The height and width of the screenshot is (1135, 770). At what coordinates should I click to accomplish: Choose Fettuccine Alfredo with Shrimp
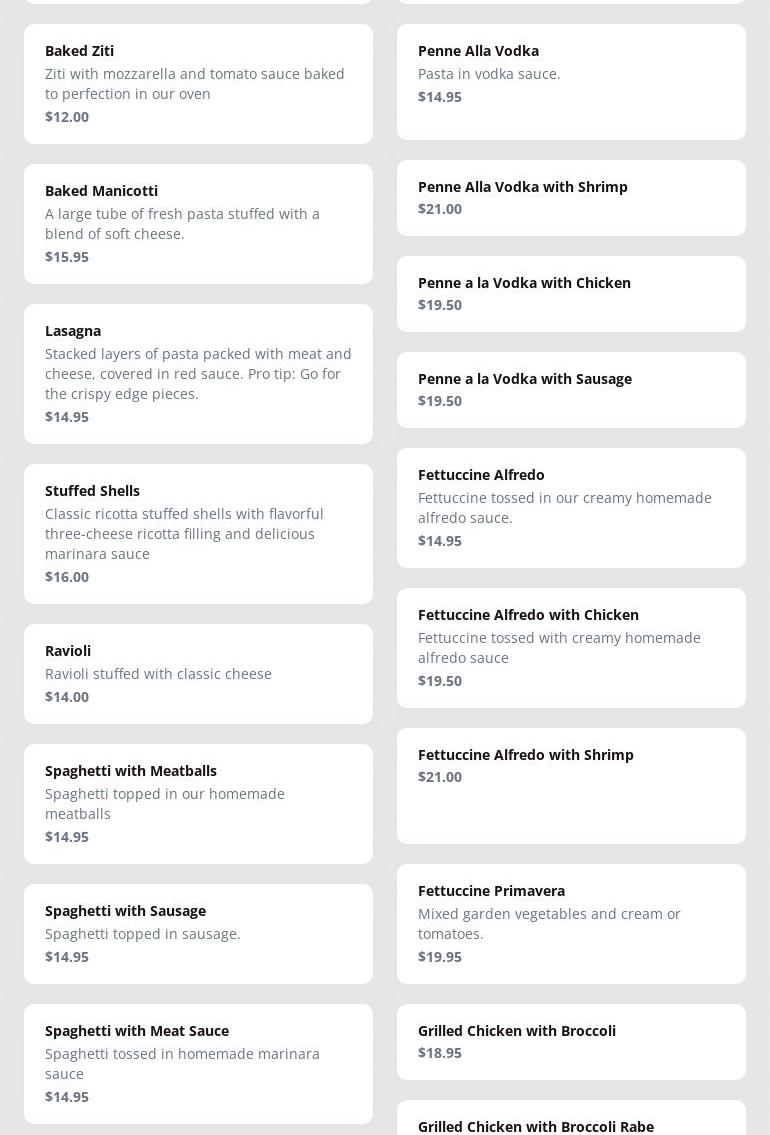571,785
